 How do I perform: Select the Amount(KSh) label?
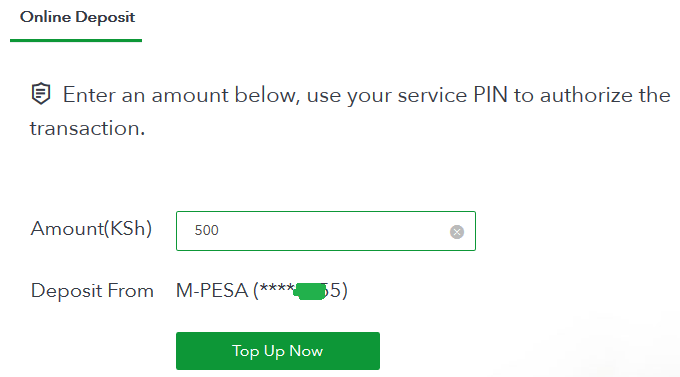(x=91, y=229)
